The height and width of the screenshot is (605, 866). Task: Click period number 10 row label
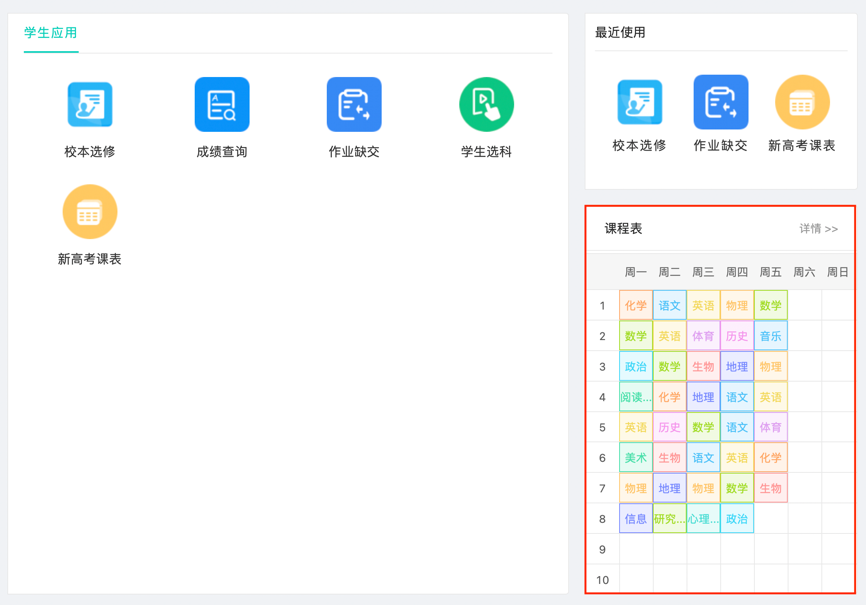coord(602,580)
